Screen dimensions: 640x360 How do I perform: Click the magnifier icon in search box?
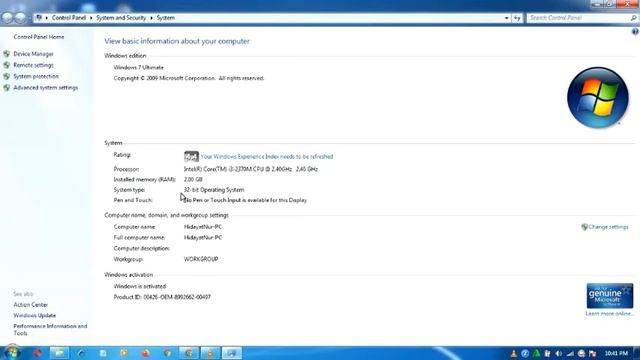click(x=633, y=18)
